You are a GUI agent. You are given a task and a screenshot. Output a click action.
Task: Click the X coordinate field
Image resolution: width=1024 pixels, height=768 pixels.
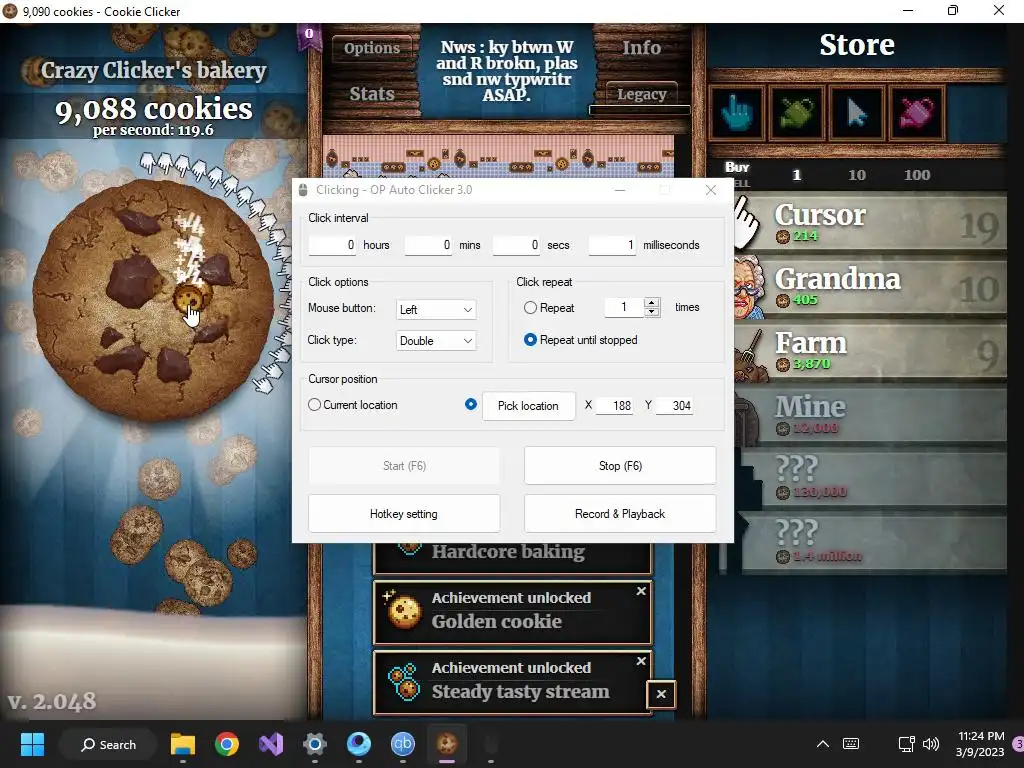pos(615,406)
